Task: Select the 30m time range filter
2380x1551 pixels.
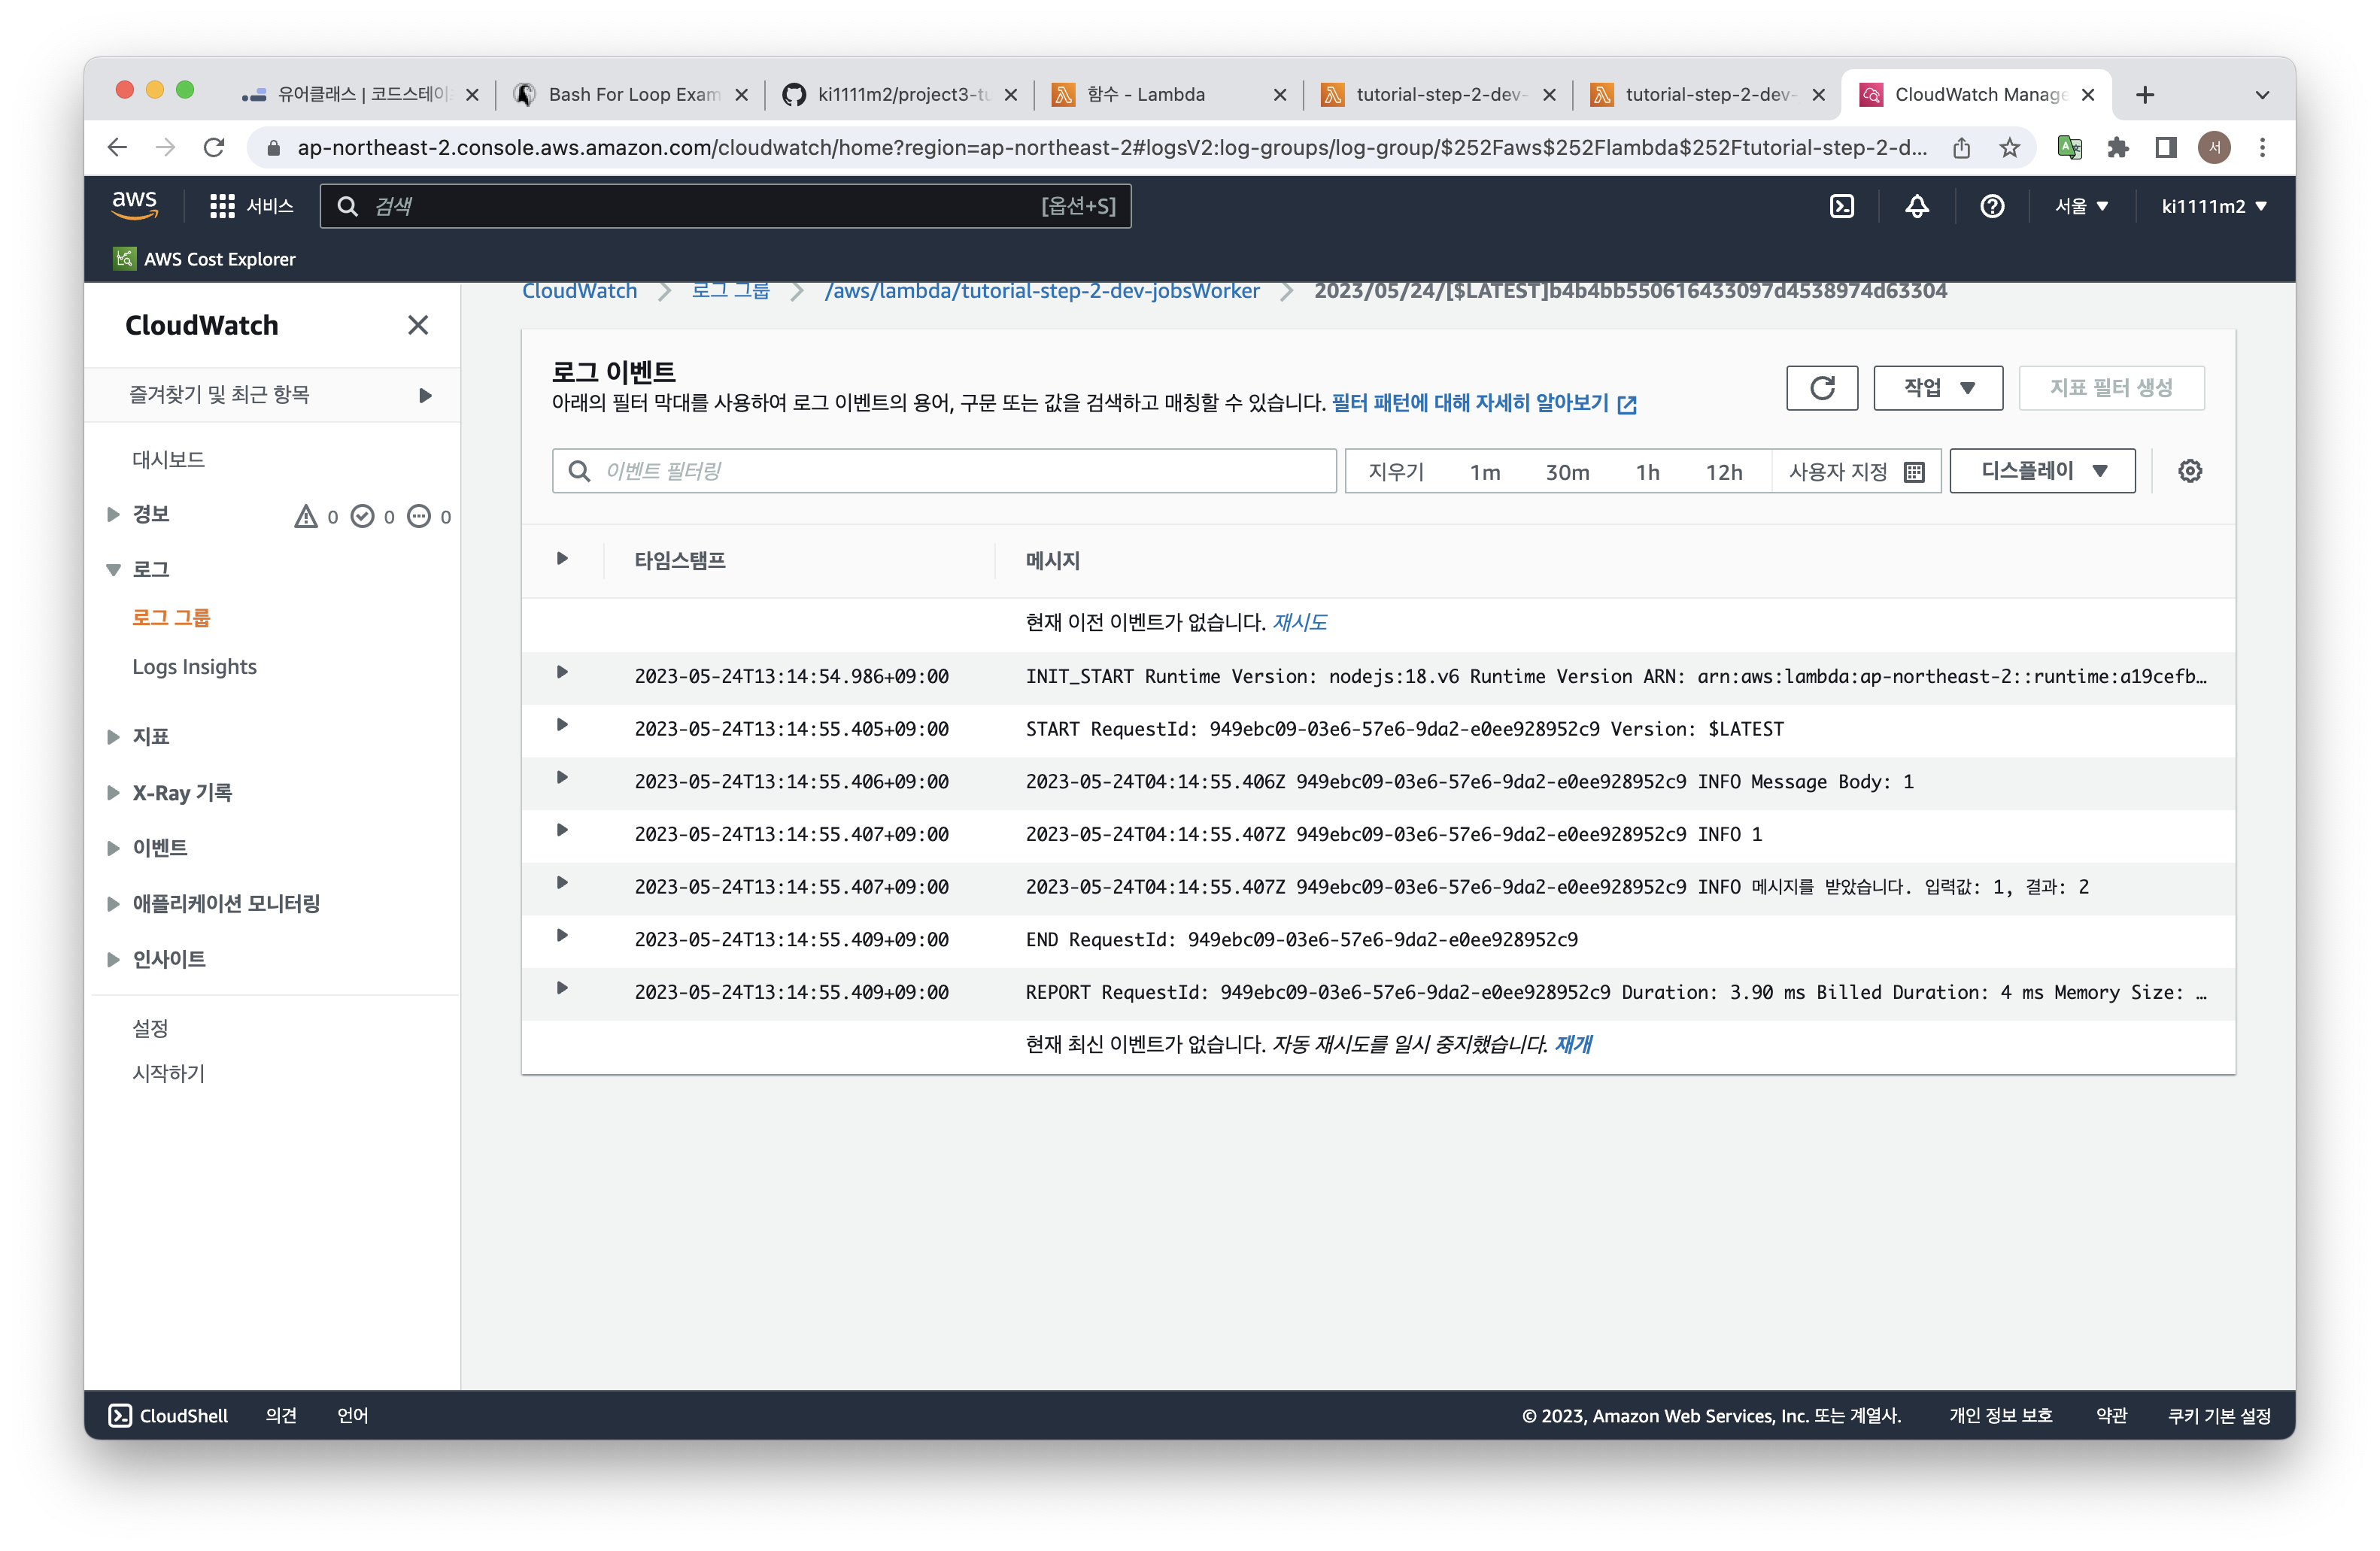Action: [1567, 472]
